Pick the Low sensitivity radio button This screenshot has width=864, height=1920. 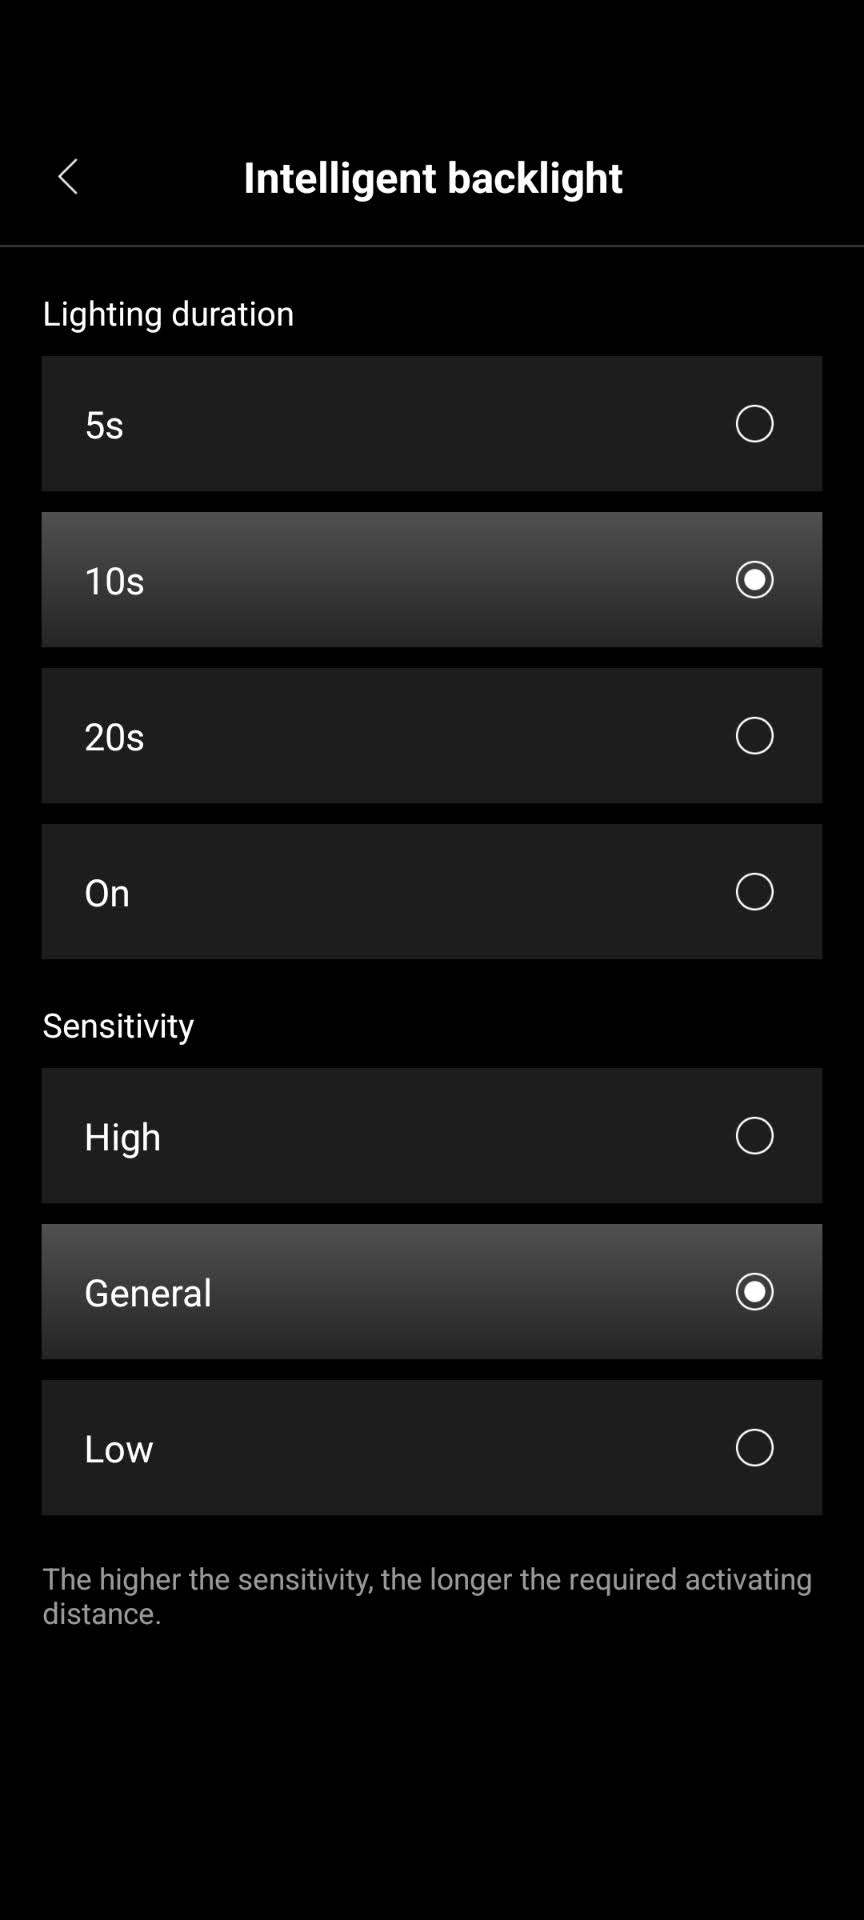[x=754, y=1448]
